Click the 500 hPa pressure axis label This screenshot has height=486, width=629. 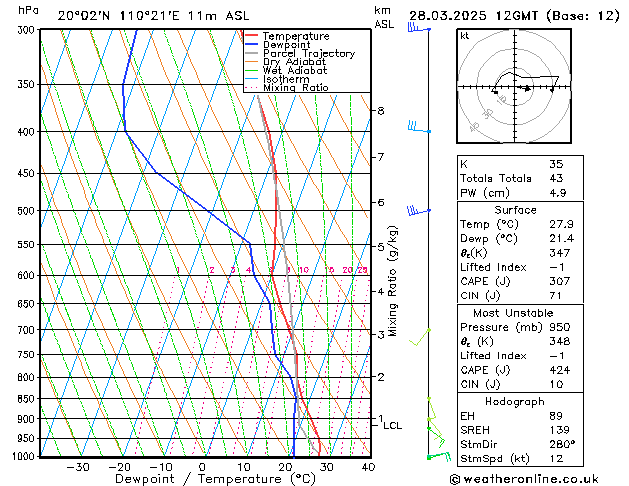point(26,211)
